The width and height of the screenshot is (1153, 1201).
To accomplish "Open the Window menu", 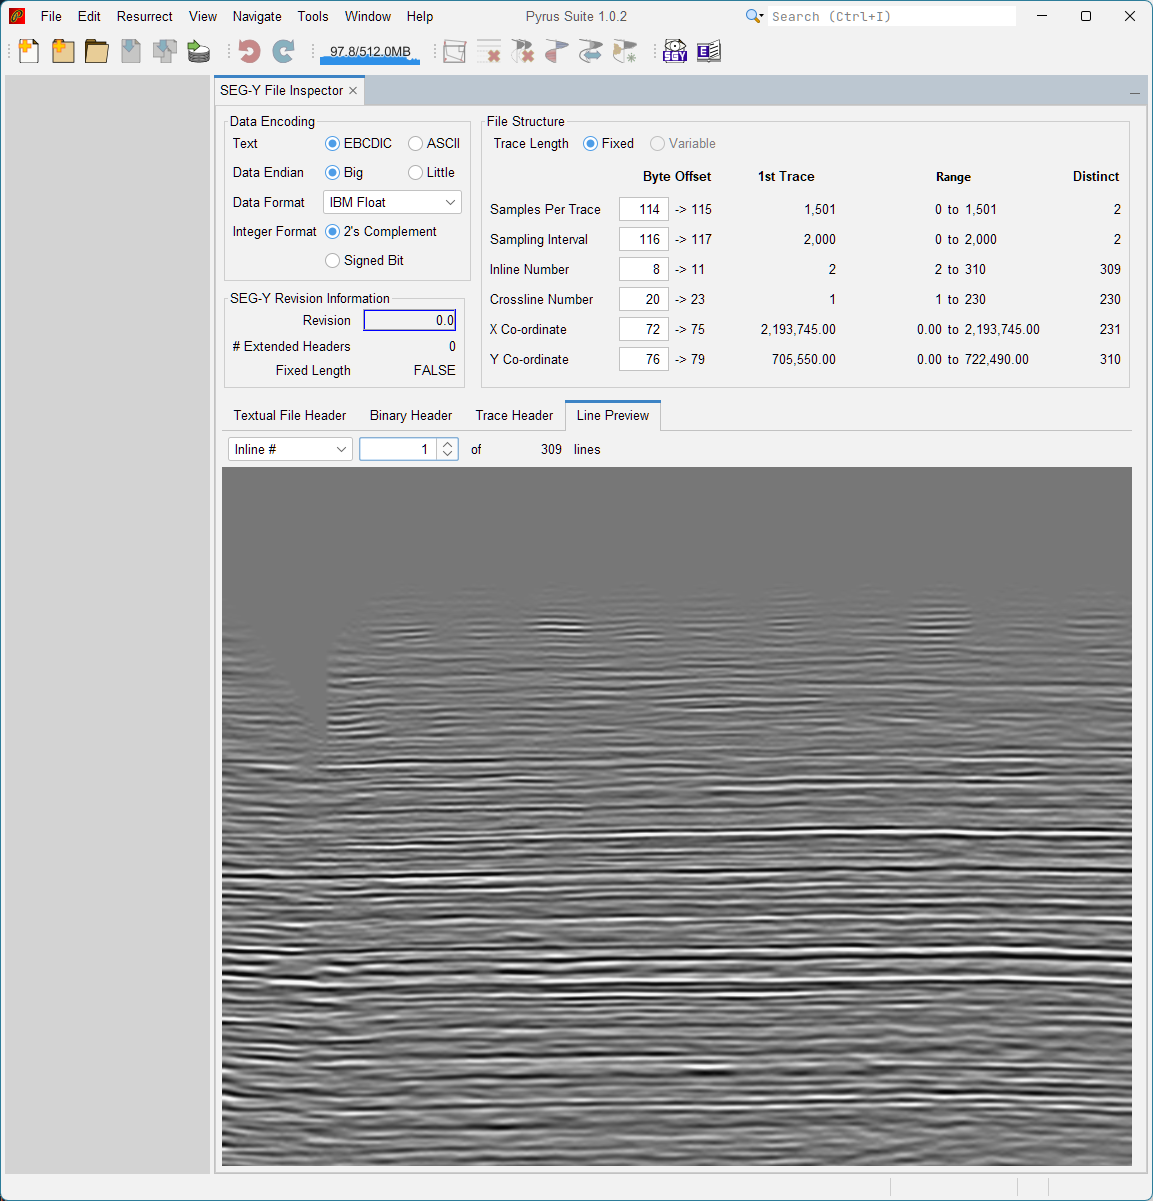I will [x=368, y=16].
